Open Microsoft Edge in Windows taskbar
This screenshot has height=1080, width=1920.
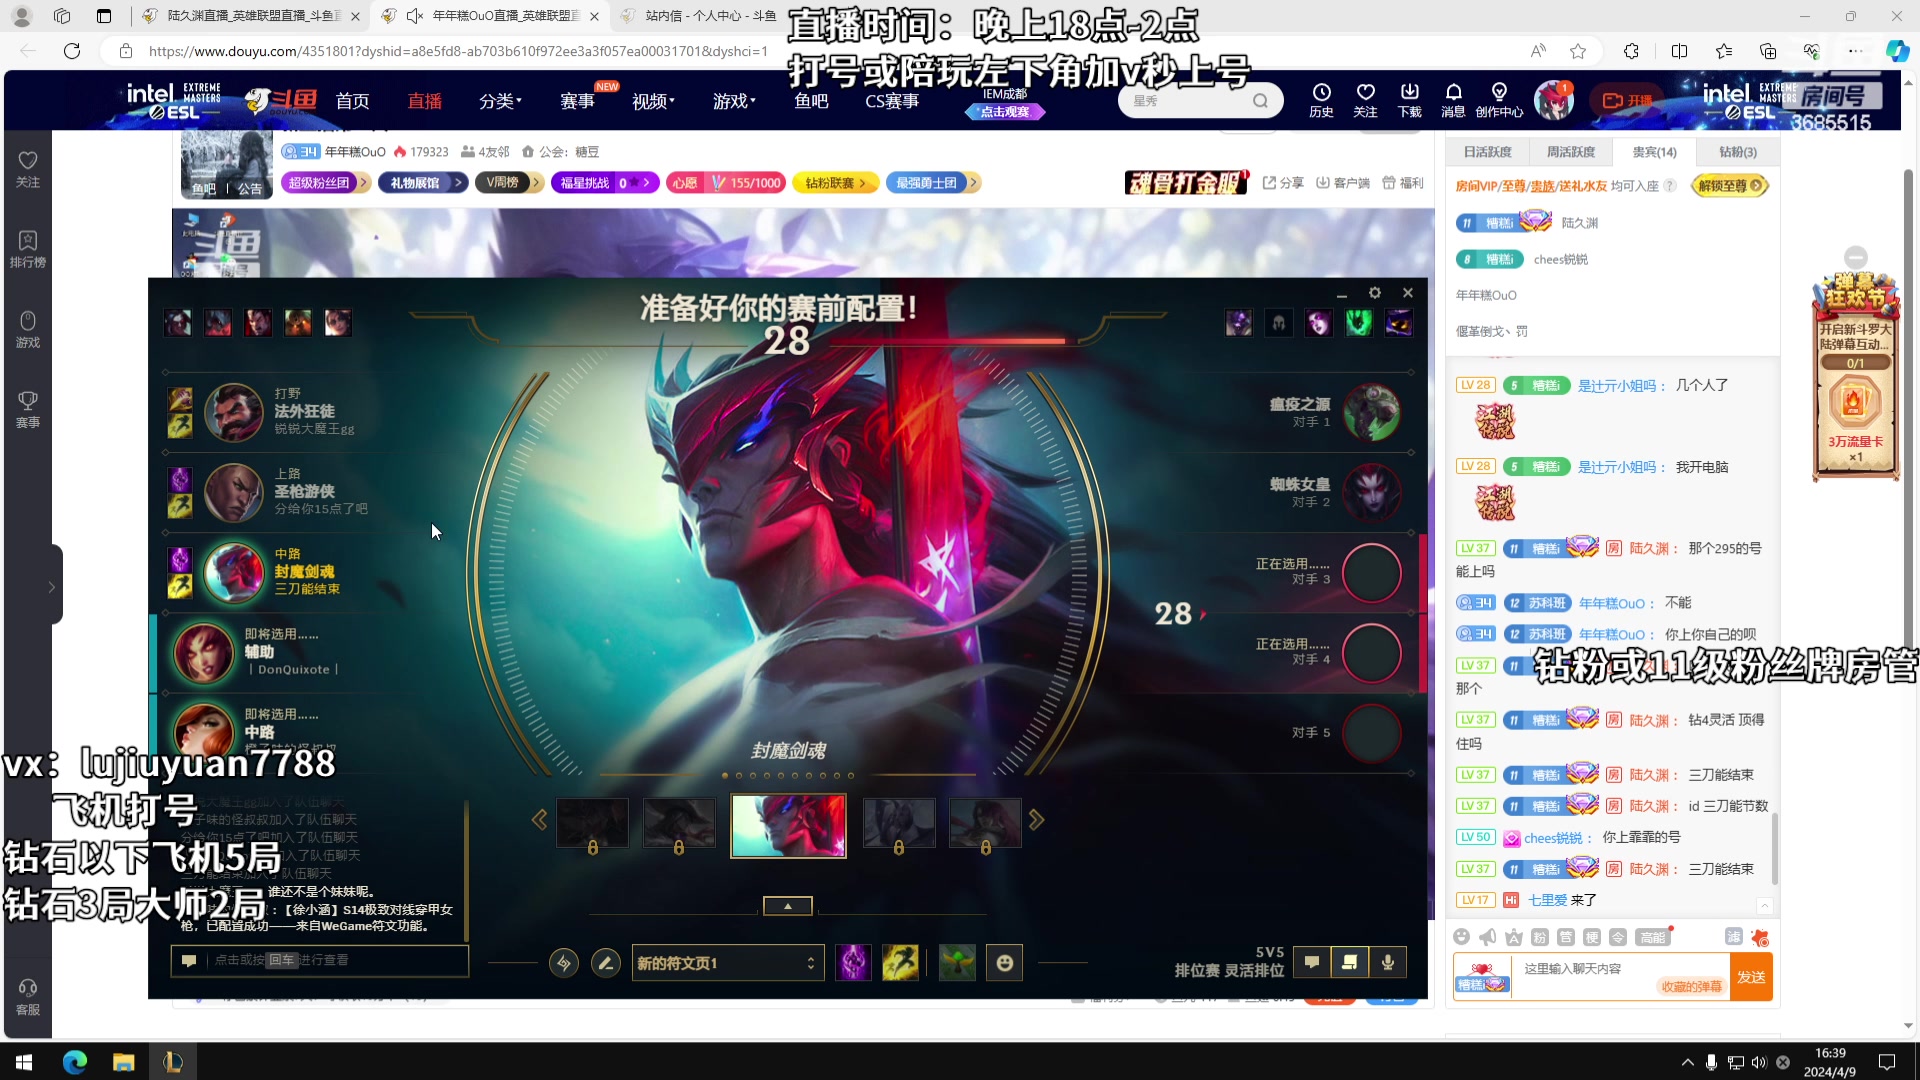click(75, 1061)
